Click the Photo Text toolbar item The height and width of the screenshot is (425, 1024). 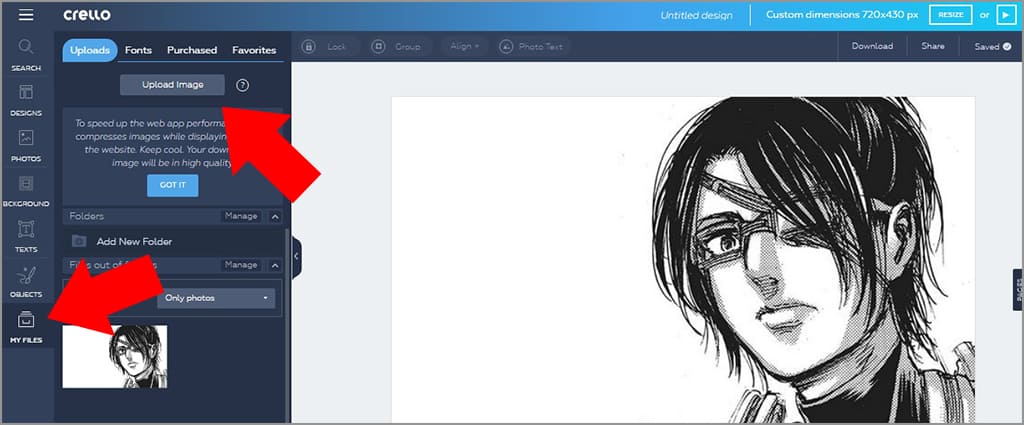point(534,46)
